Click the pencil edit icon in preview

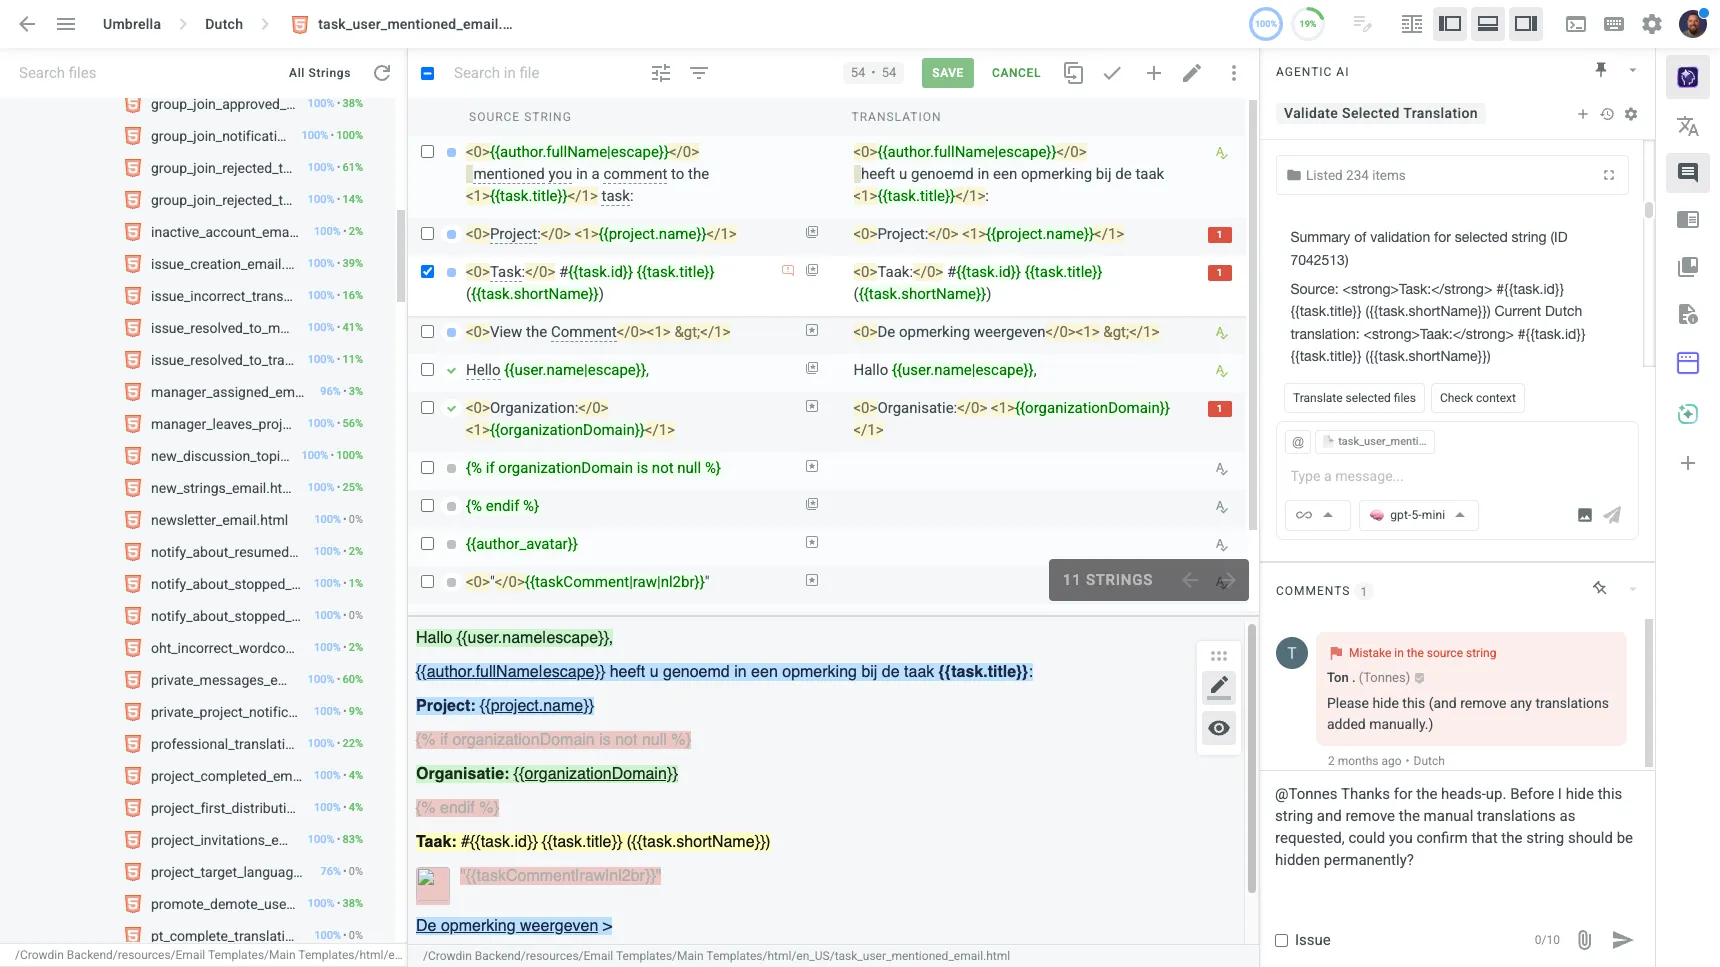tap(1218, 686)
